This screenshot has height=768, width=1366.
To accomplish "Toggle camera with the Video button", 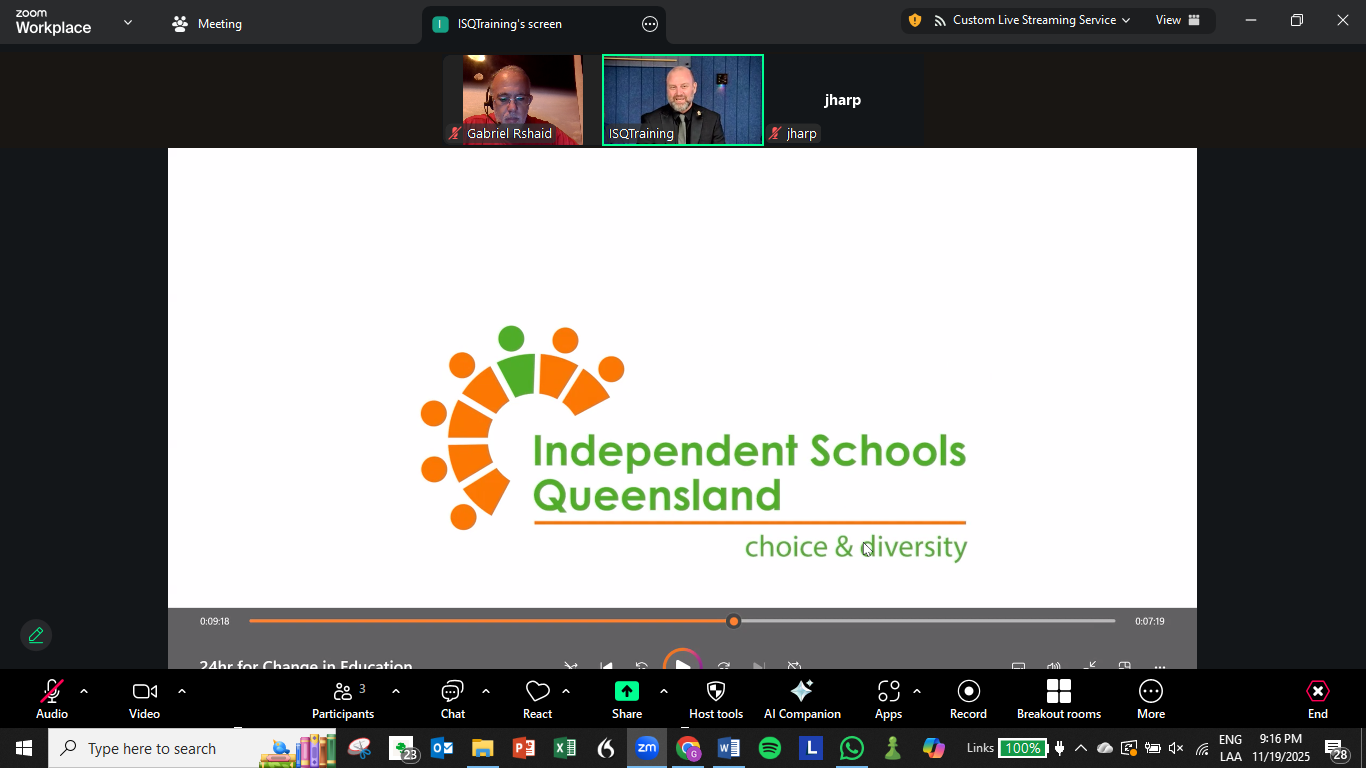I will (x=144, y=698).
